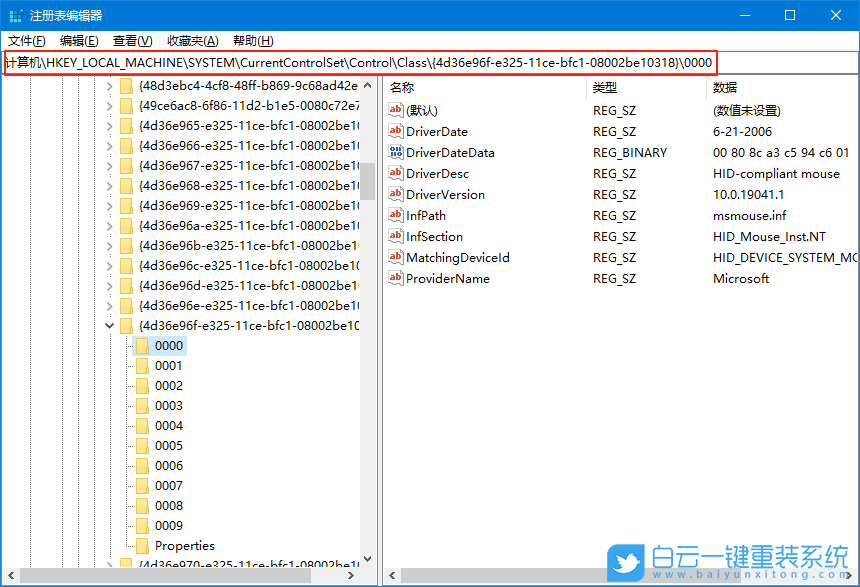The width and height of the screenshot is (860, 587).
Task: Sort values by the 类型 column header
Action: pos(604,87)
